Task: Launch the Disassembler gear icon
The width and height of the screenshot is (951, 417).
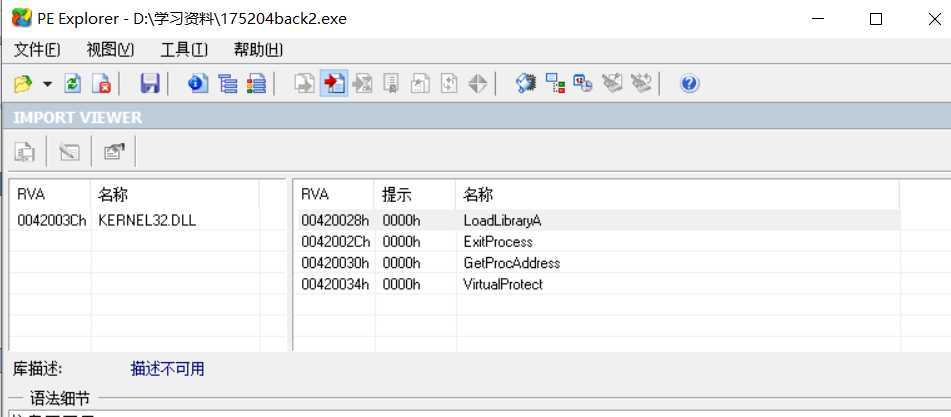Action: 526,84
